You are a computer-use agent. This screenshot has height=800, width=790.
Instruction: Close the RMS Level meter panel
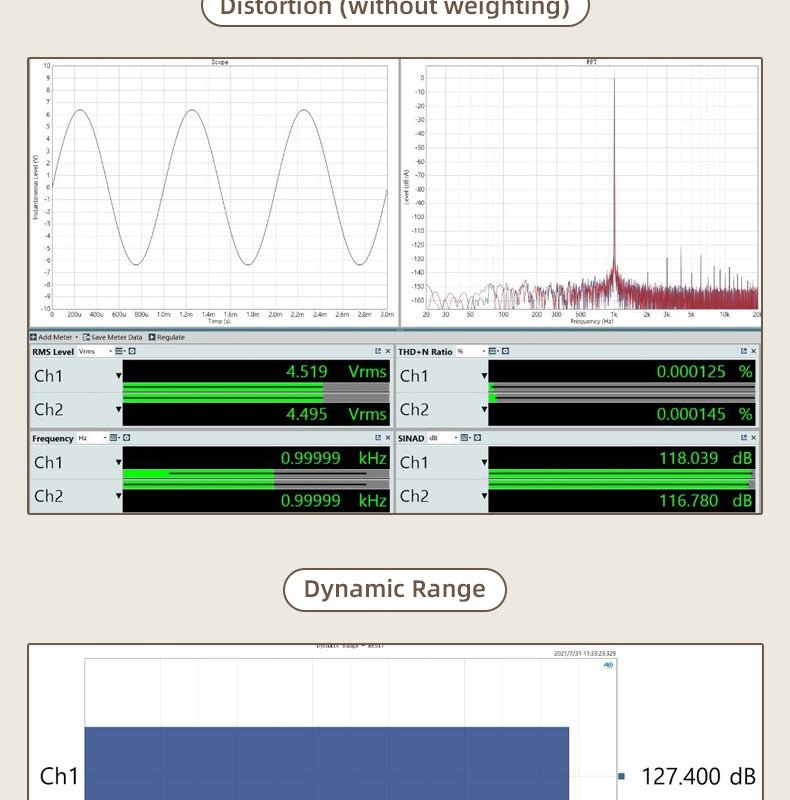(388, 351)
